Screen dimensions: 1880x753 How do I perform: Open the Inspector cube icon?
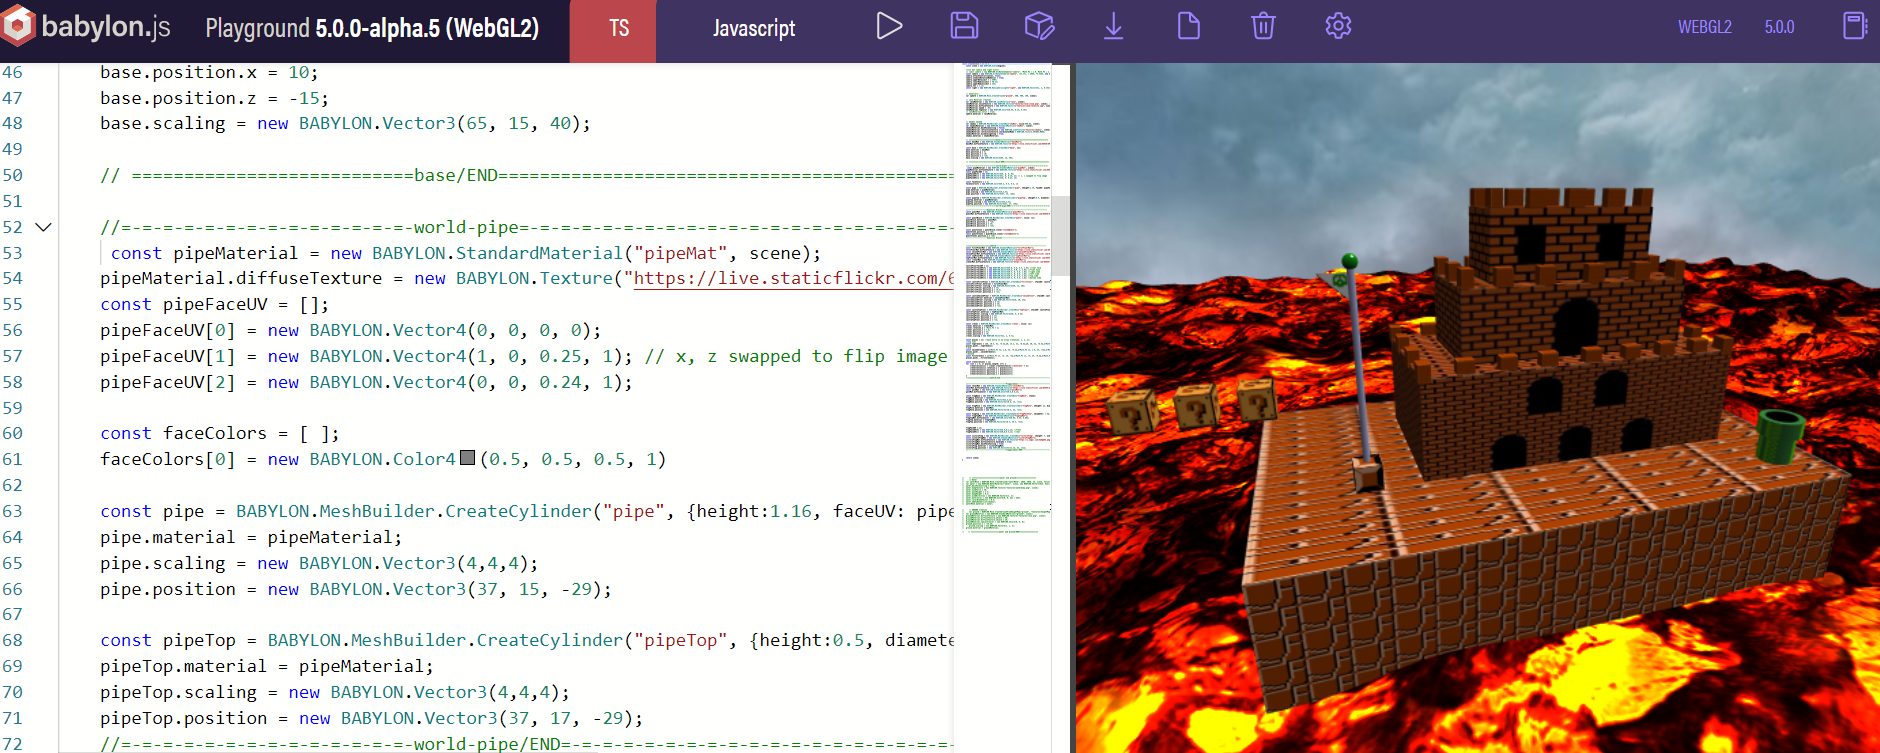[x=1039, y=26]
